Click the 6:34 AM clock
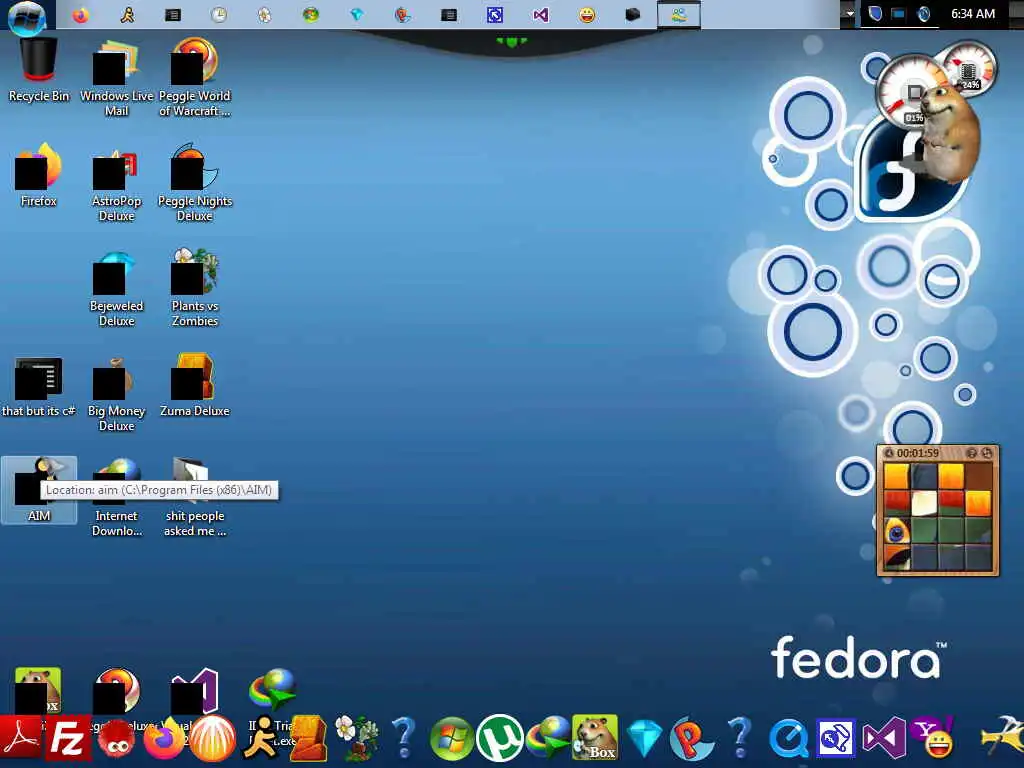The height and width of the screenshot is (768, 1024). pos(972,14)
